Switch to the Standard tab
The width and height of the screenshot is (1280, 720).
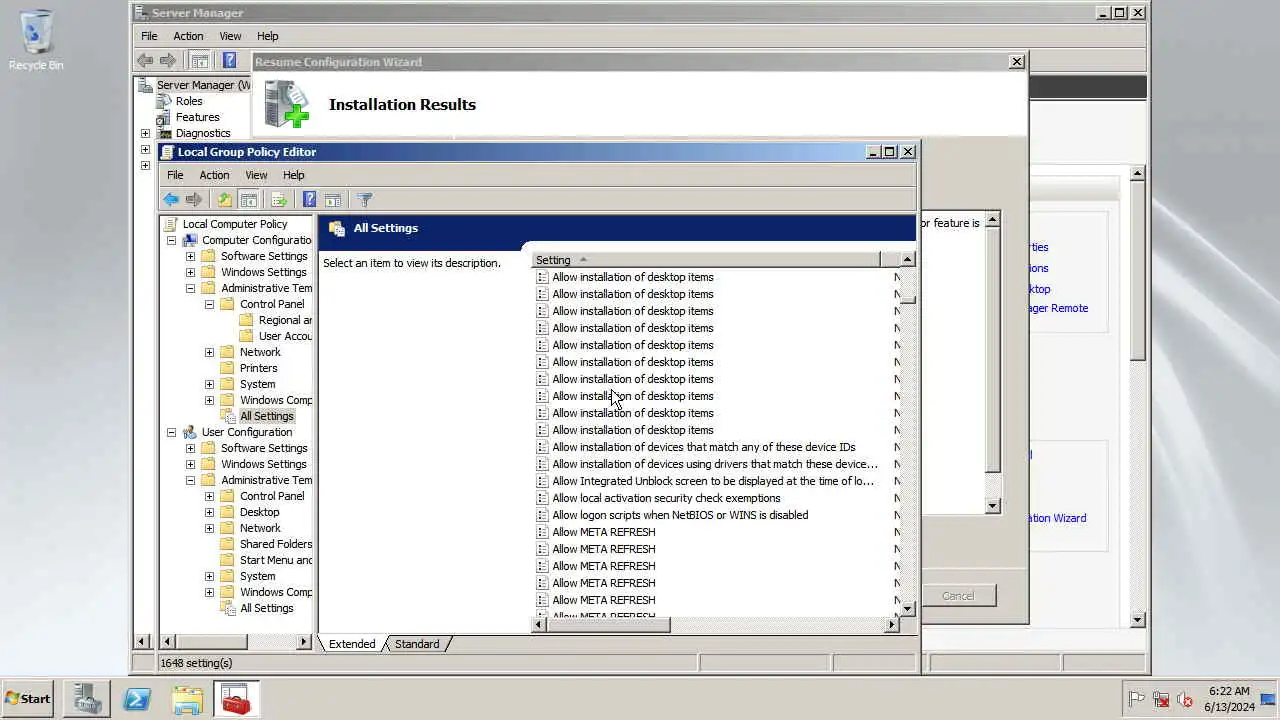[x=417, y=644]
